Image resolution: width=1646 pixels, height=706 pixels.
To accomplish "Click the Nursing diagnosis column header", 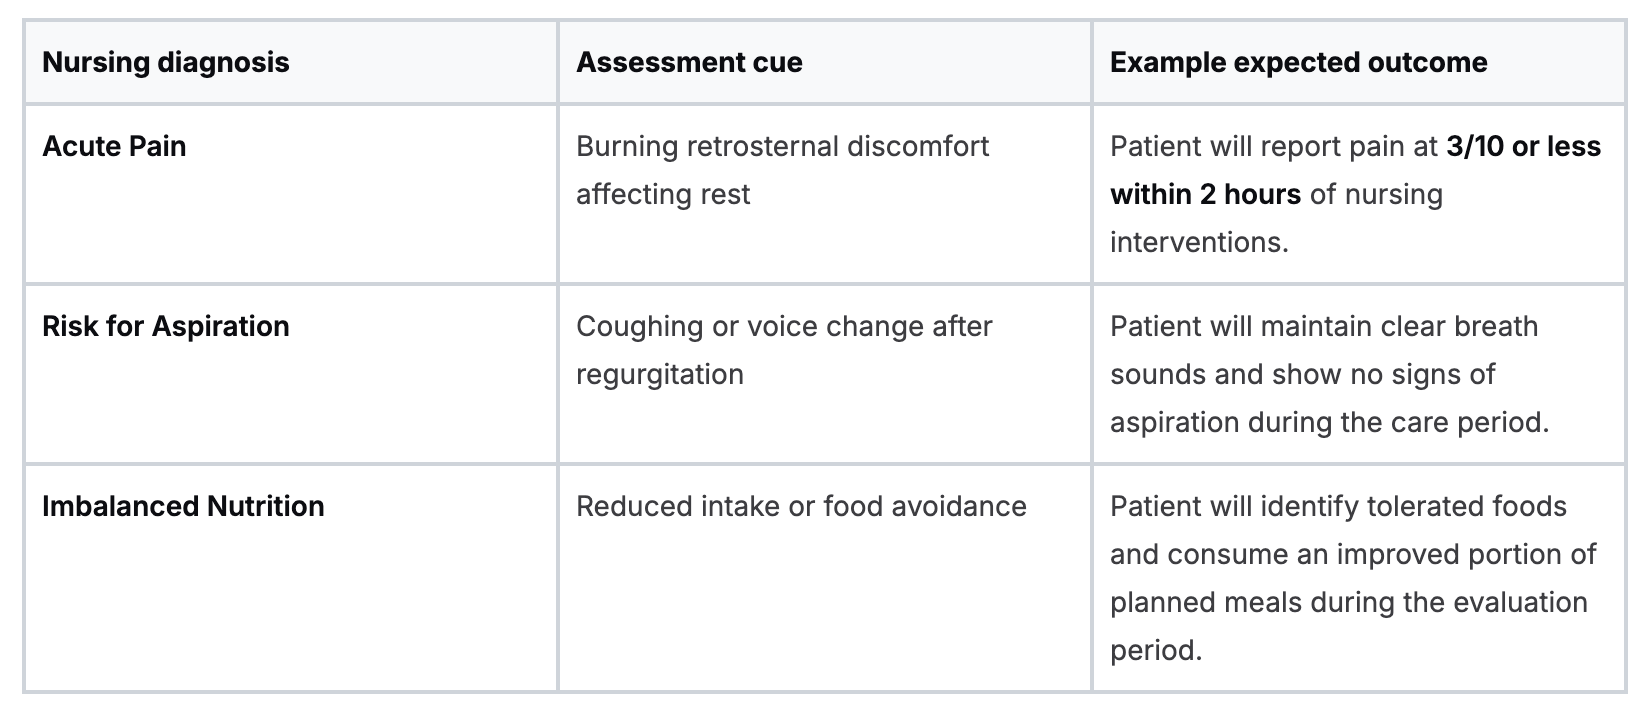I will click(x=166, y=62).
